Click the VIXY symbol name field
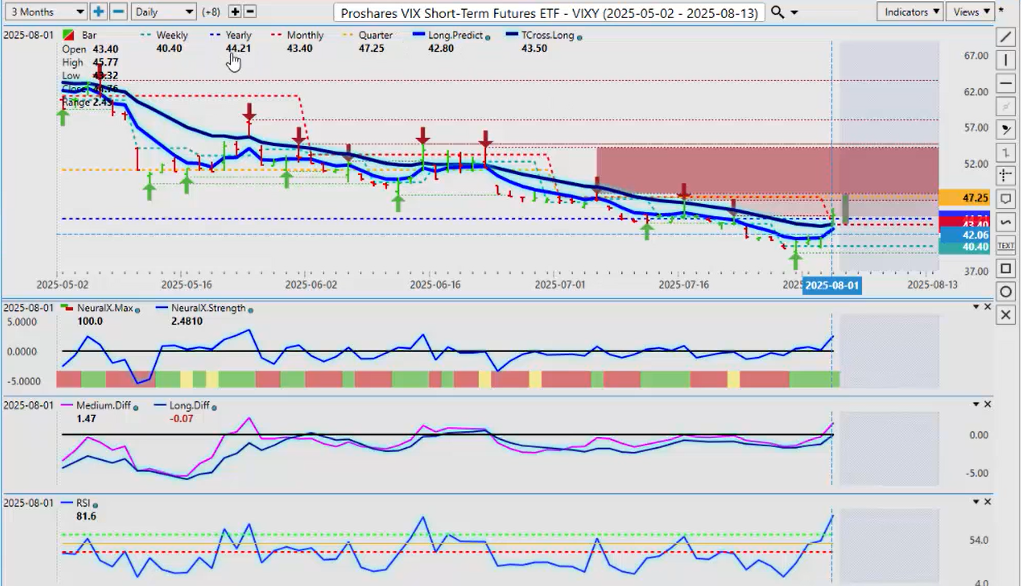The image size is (1021, 586). coord(550,12)
